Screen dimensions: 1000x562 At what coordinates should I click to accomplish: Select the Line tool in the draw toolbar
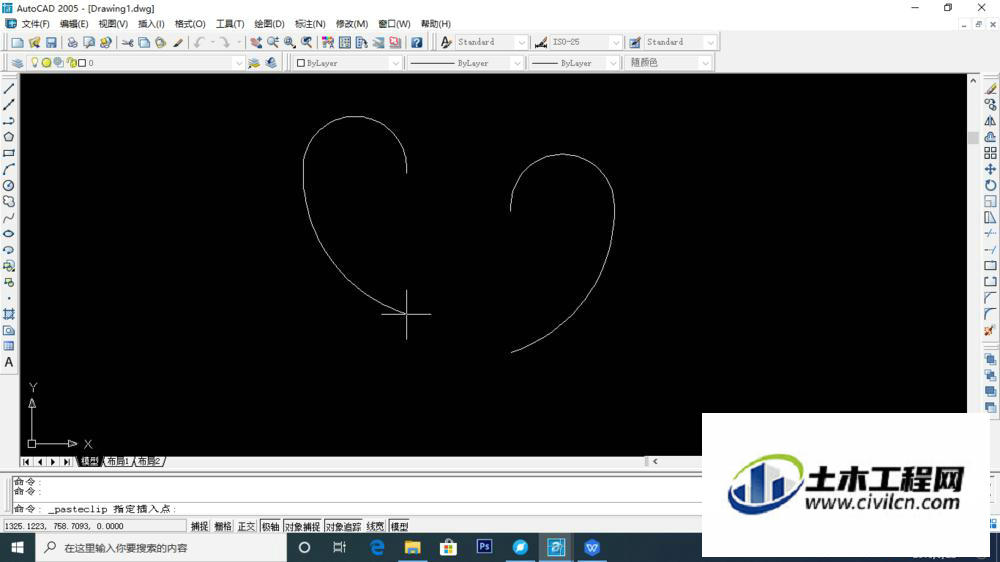coord(9,89)
